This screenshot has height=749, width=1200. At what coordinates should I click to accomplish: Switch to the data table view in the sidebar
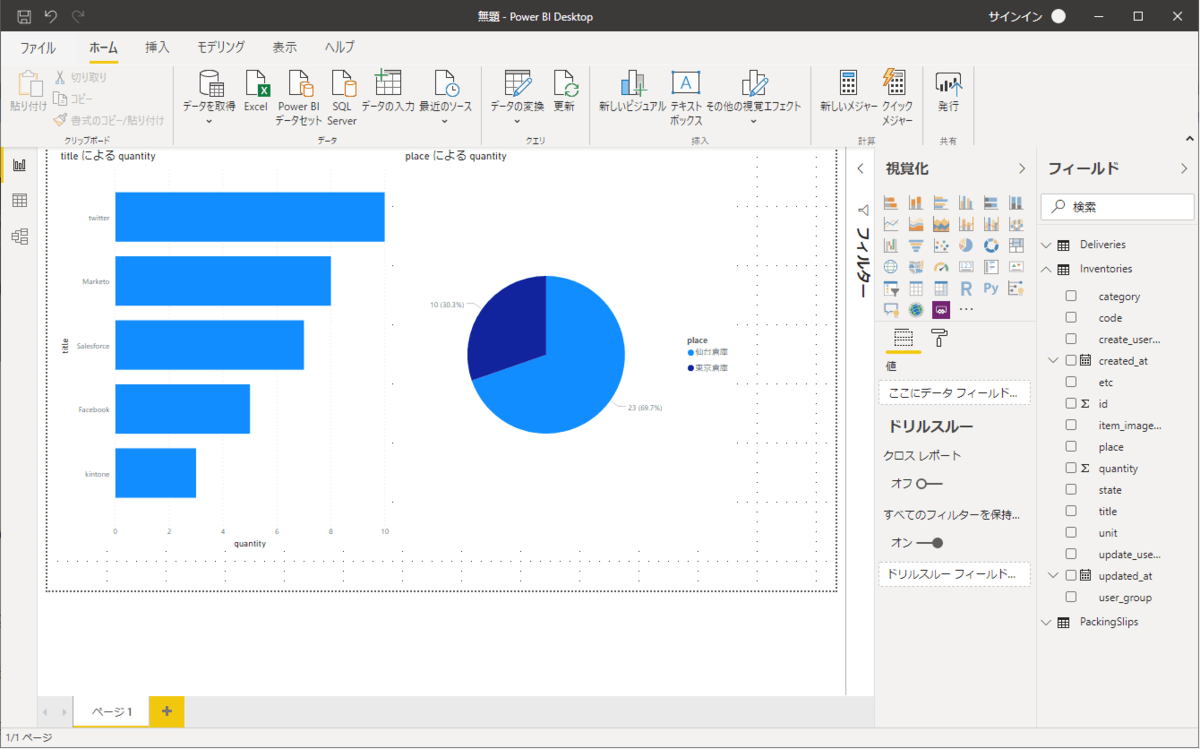pos(19,201)
